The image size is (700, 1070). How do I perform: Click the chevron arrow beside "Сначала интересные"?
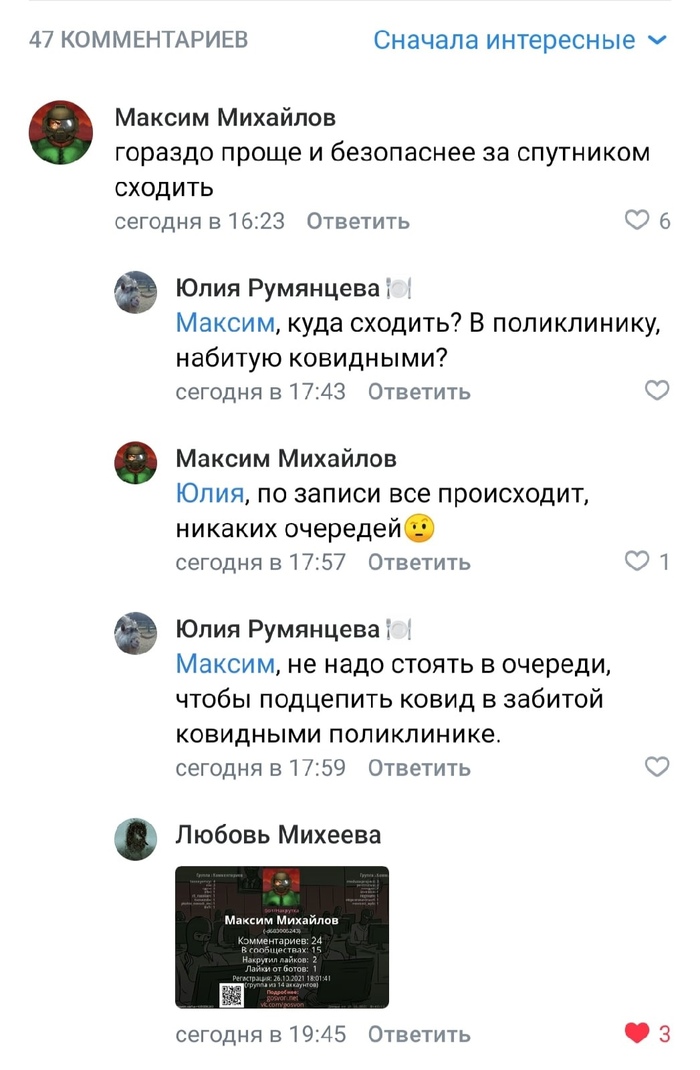tap(657, 40)
